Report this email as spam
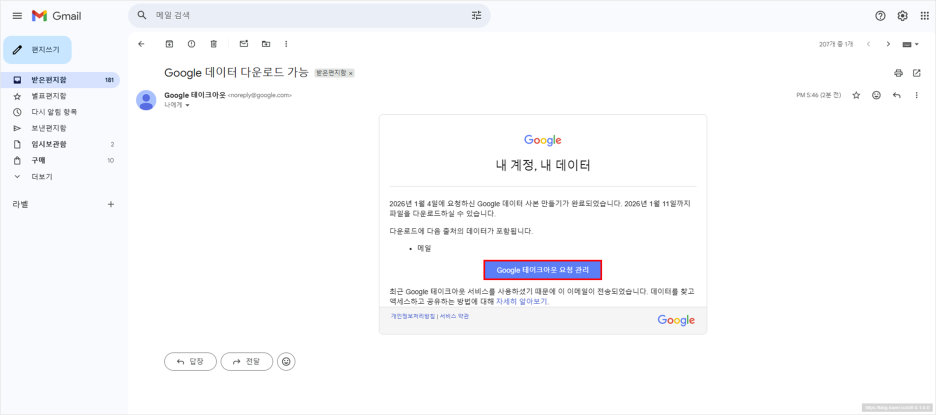This screenshot has width=936, height=415. tap(191, 44)
